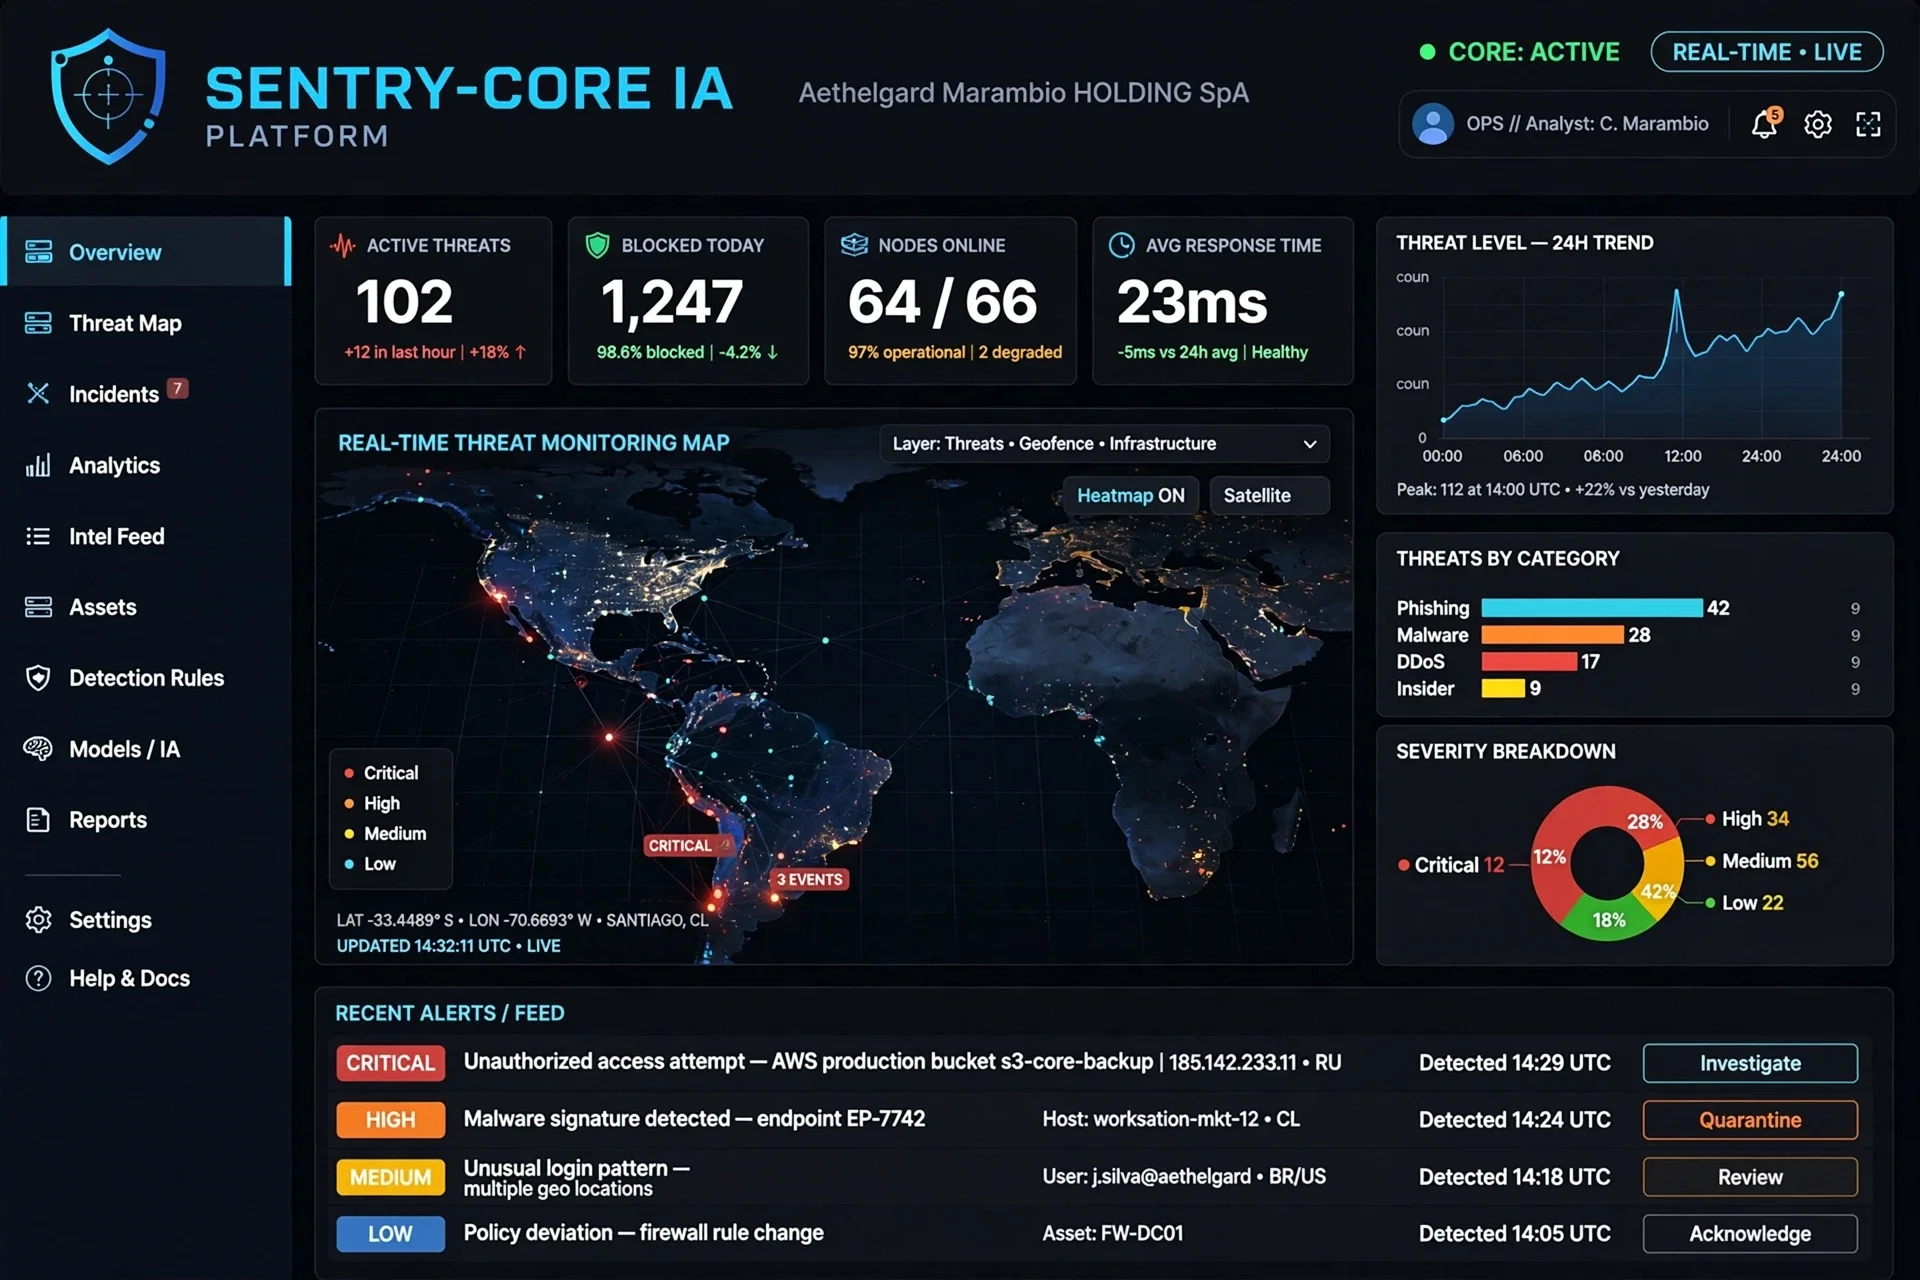Toggle the REAL-TIME • LIVE pill
This screenshot has width=1920, height=1280.
(x=1766, y=52)
